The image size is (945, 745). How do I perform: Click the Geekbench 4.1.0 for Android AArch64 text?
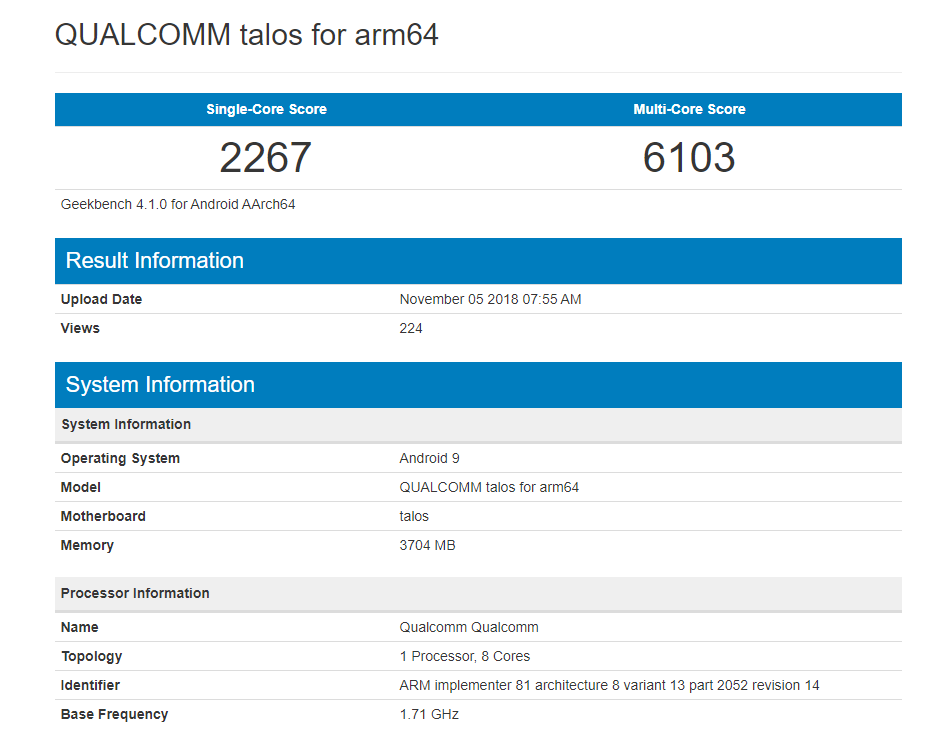178,204
